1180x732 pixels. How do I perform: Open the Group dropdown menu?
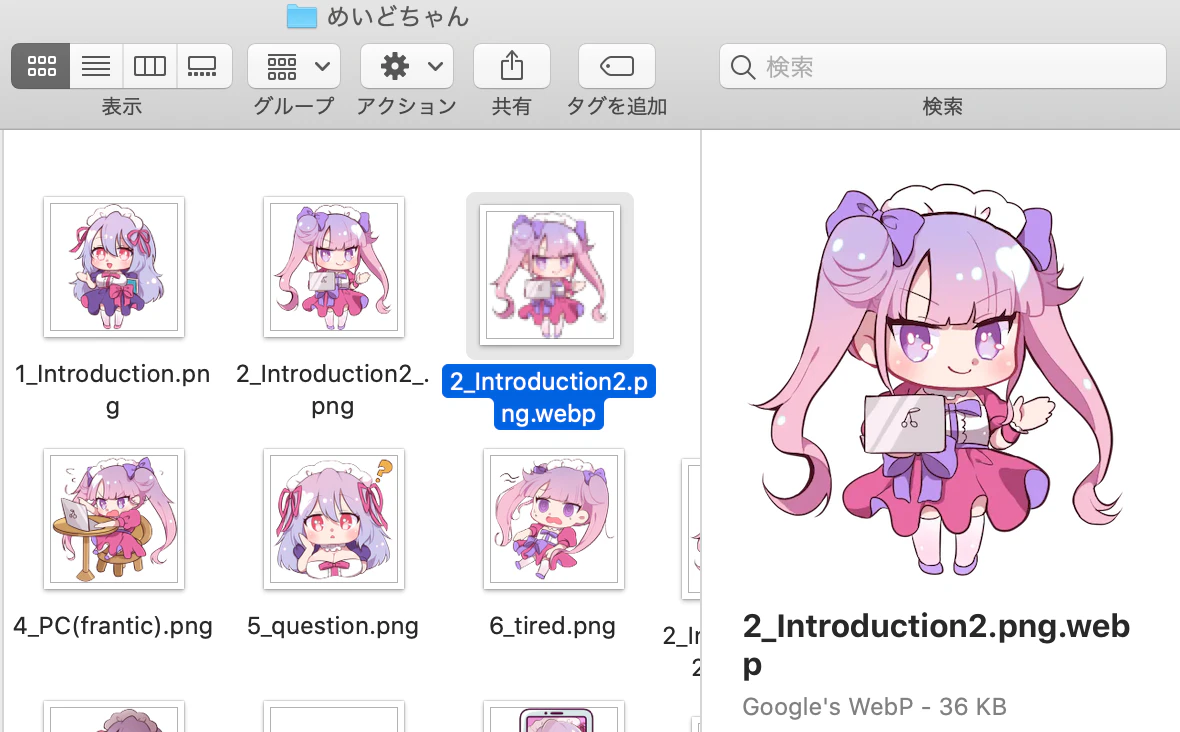(x=294, y=66)
